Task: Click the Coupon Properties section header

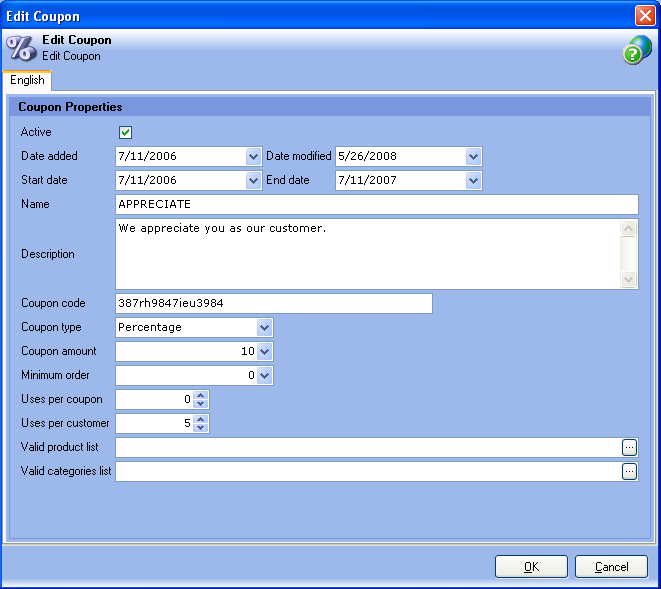Action: click(x=330, y=107)
